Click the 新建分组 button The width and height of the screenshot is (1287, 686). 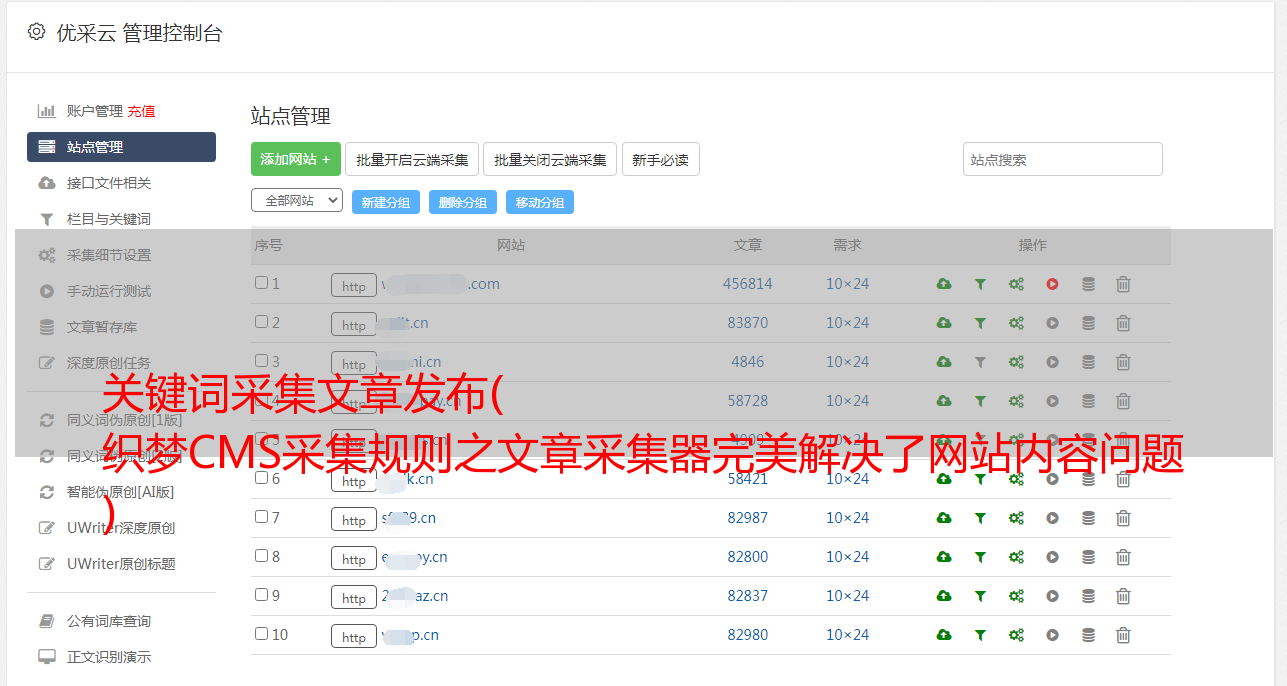pos(386,202)
